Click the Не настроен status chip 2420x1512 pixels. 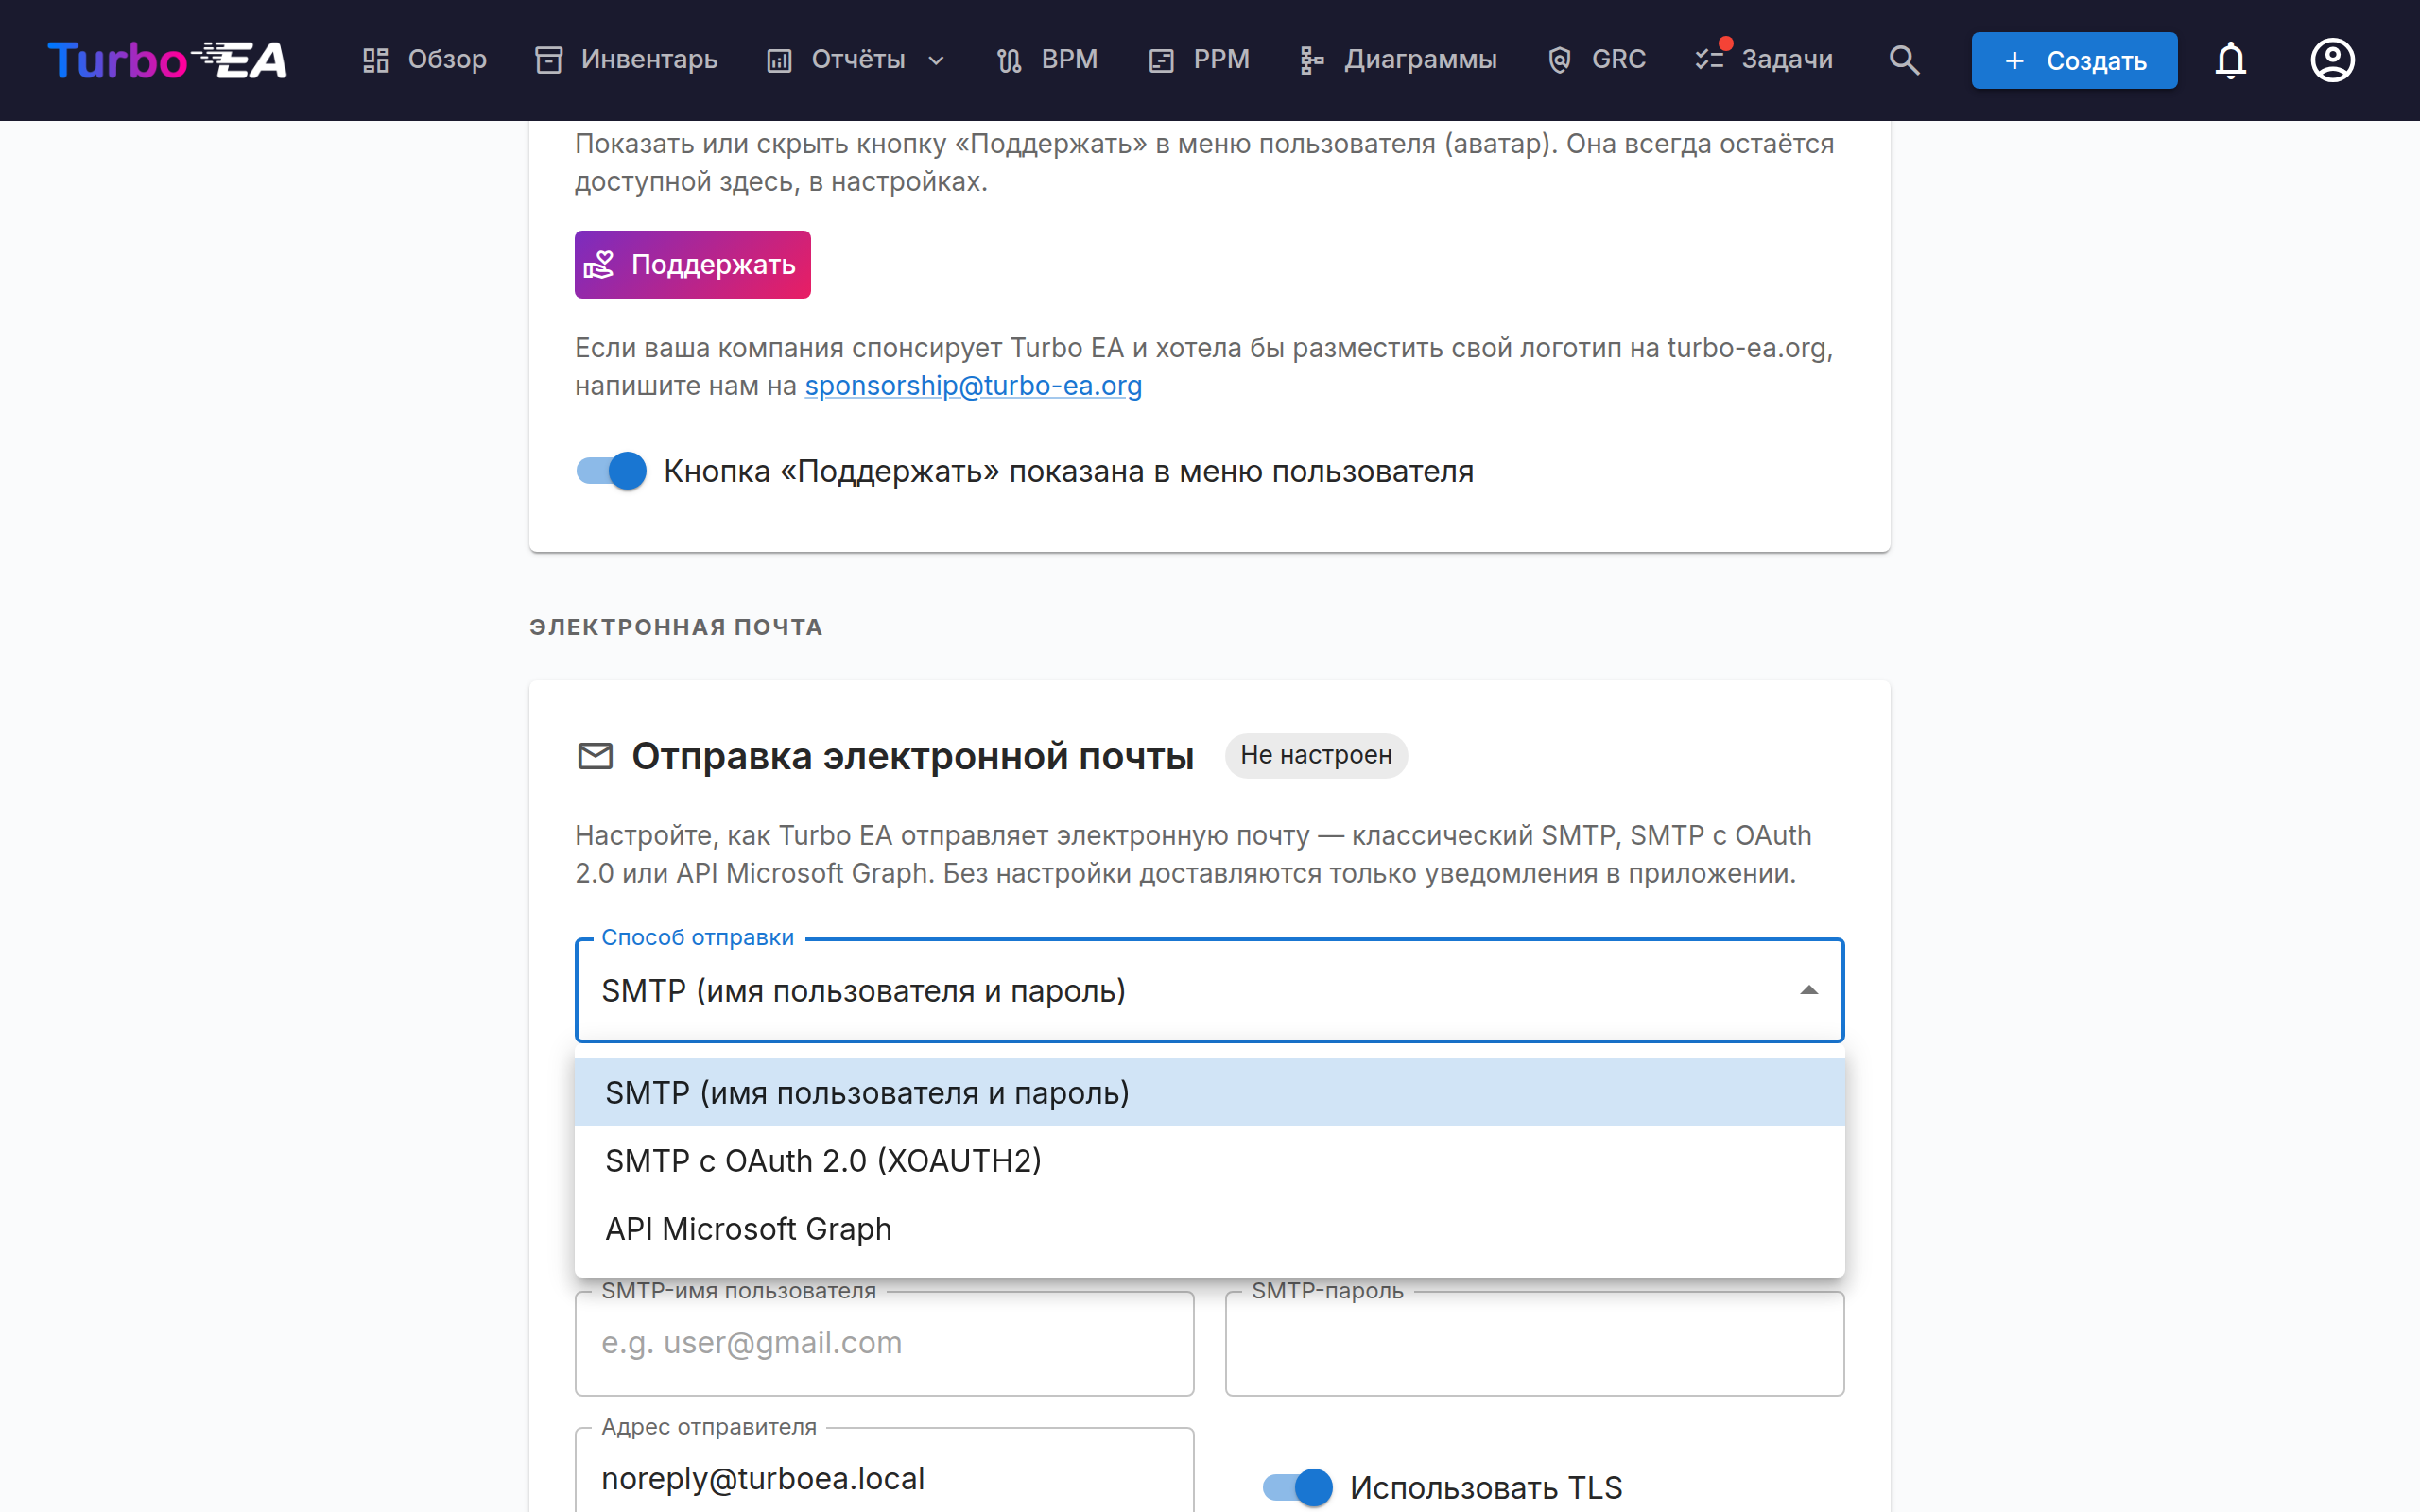tap(1316, 755)
